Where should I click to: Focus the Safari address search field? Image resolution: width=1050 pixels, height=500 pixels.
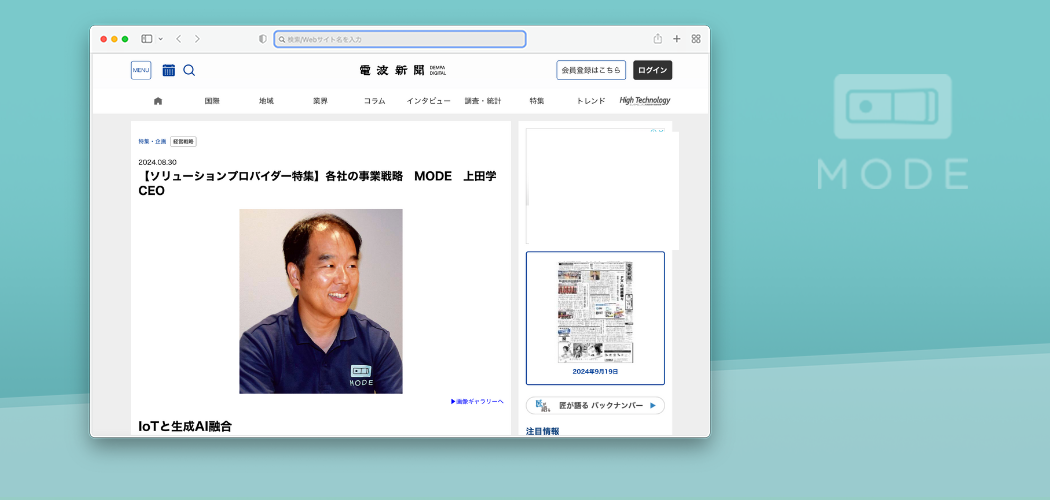pos(400,39)
